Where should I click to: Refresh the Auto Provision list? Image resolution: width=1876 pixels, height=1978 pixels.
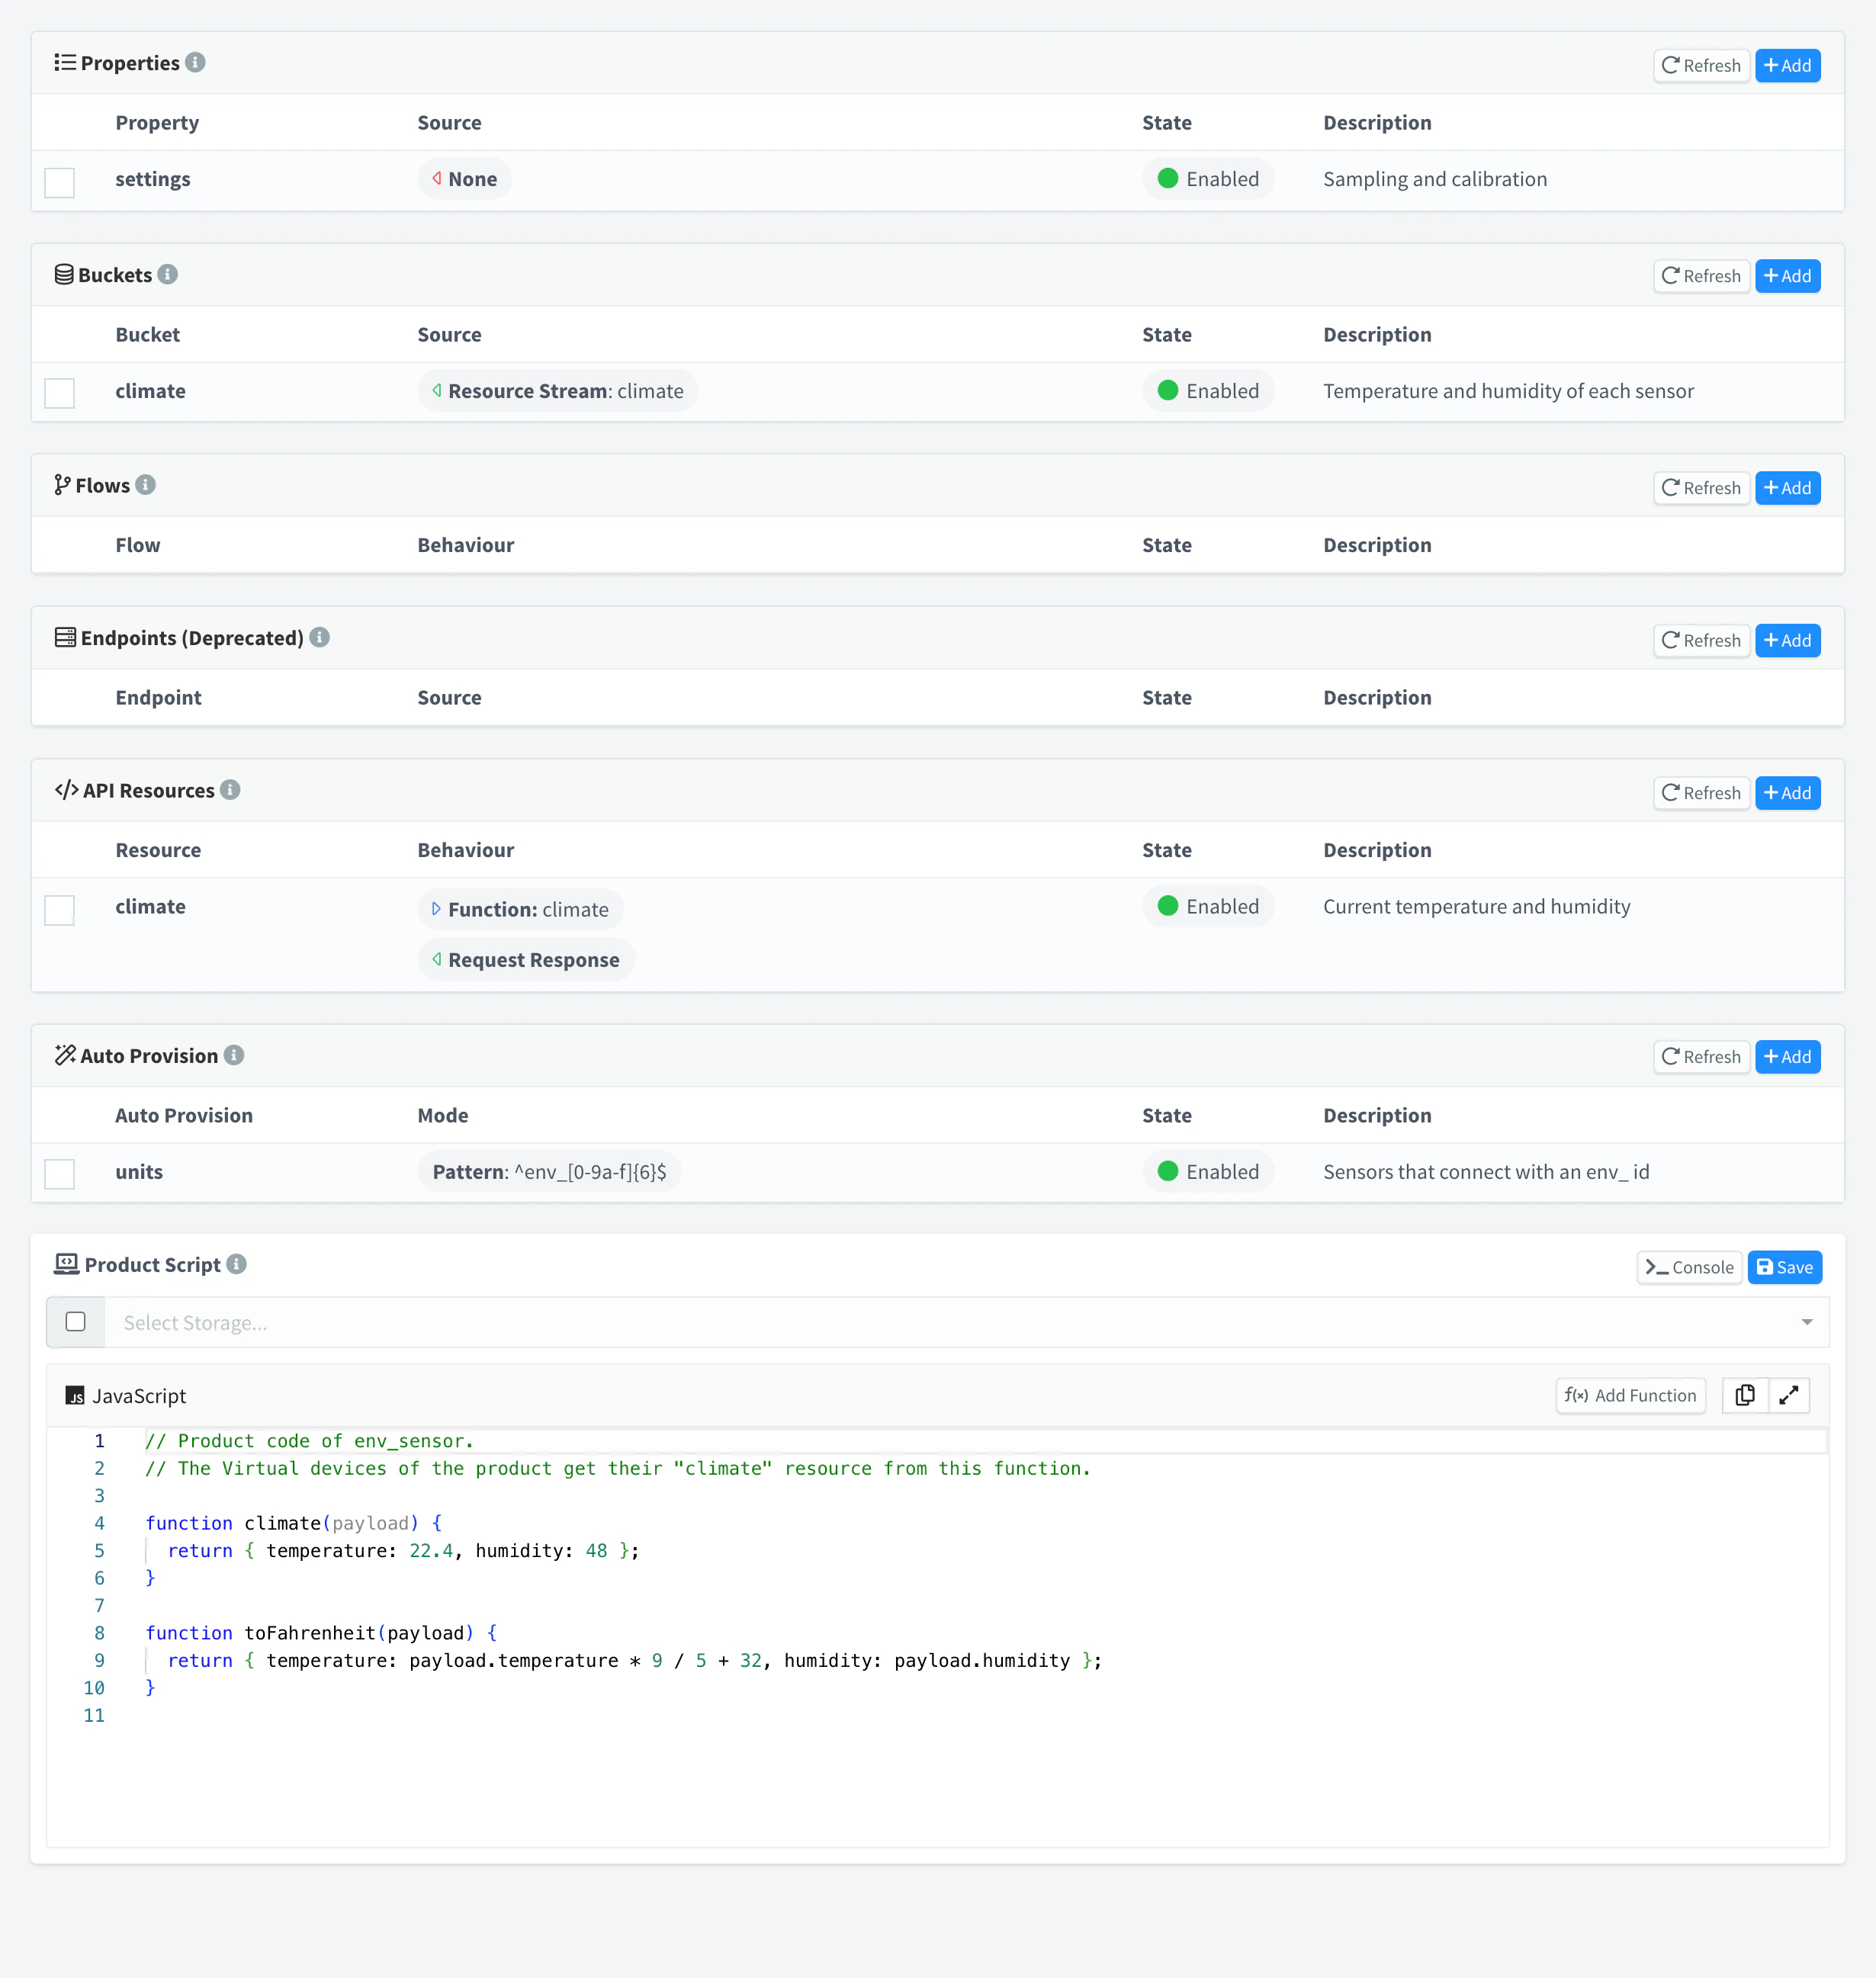[x=1701, y=1057]
